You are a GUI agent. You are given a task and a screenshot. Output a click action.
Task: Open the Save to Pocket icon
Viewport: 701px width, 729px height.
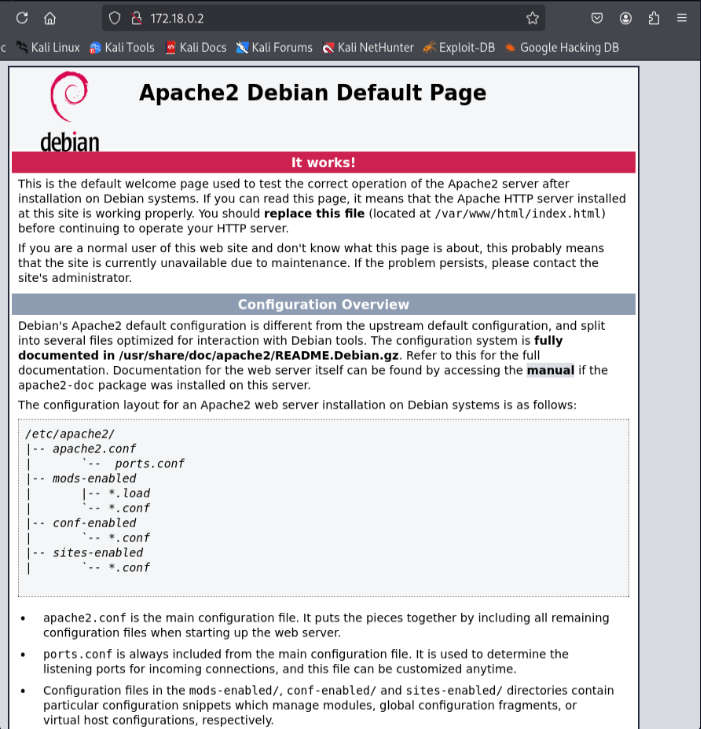click(x=597, y=18)
